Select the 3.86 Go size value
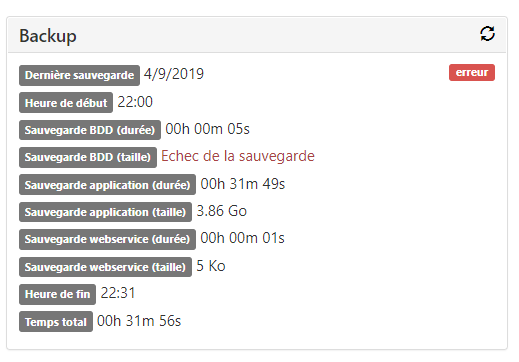519x362 pixels. (x=222, y=211)
